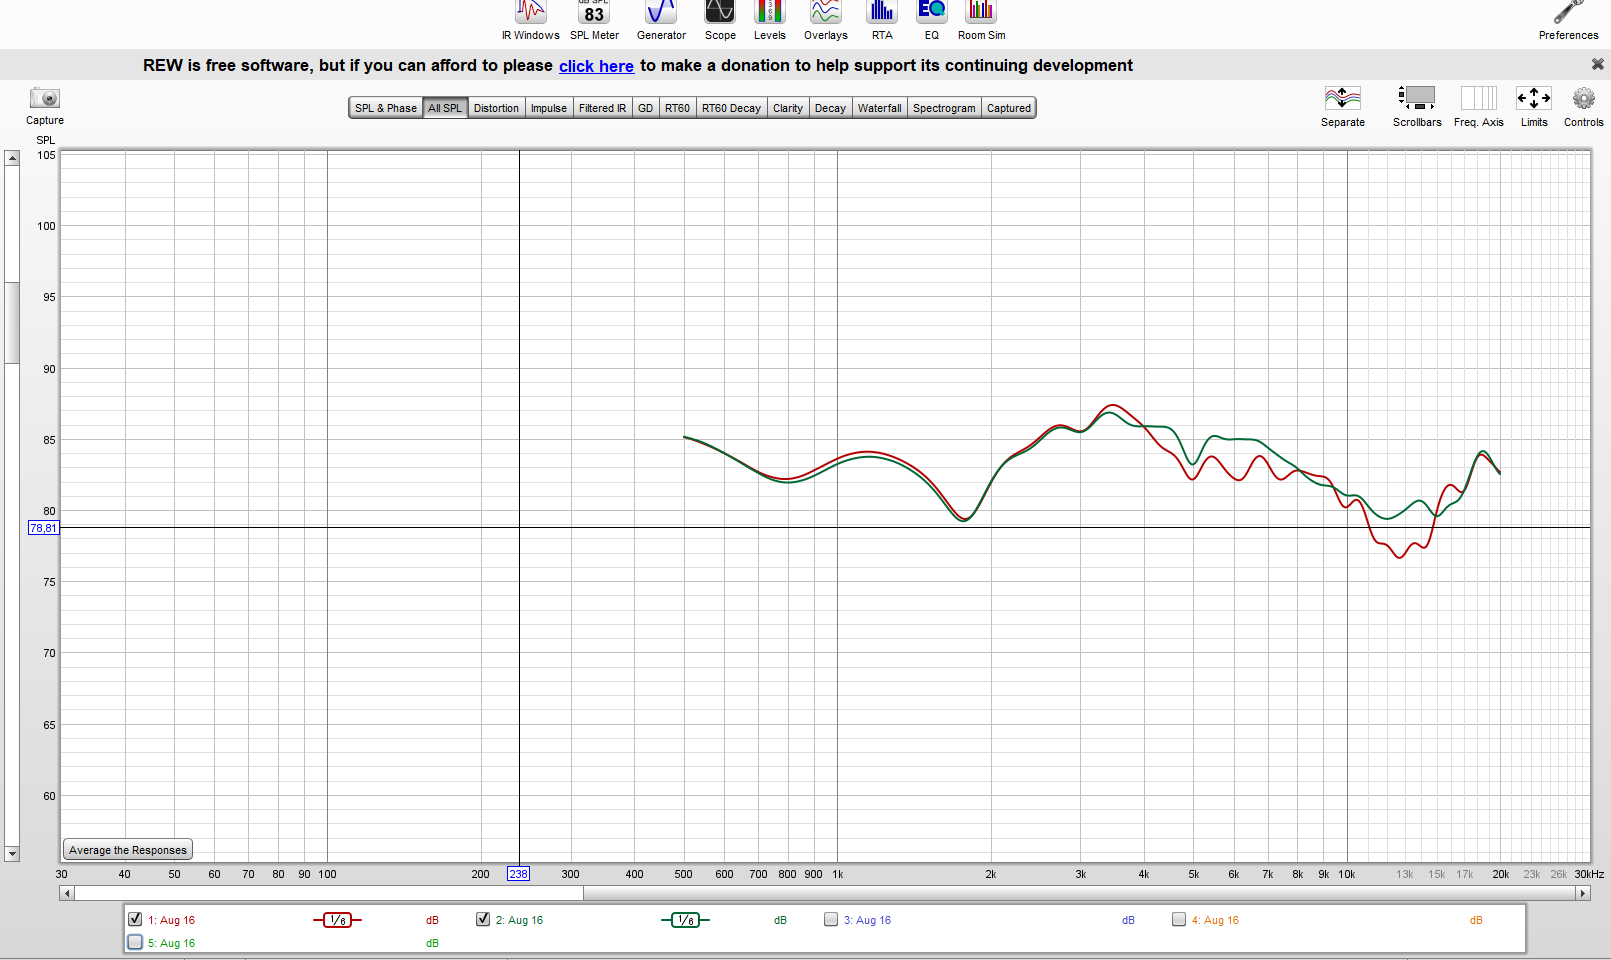Open graph Controls panel
Viewport: 1611px width, 960px height.
tap(1583, 106)
